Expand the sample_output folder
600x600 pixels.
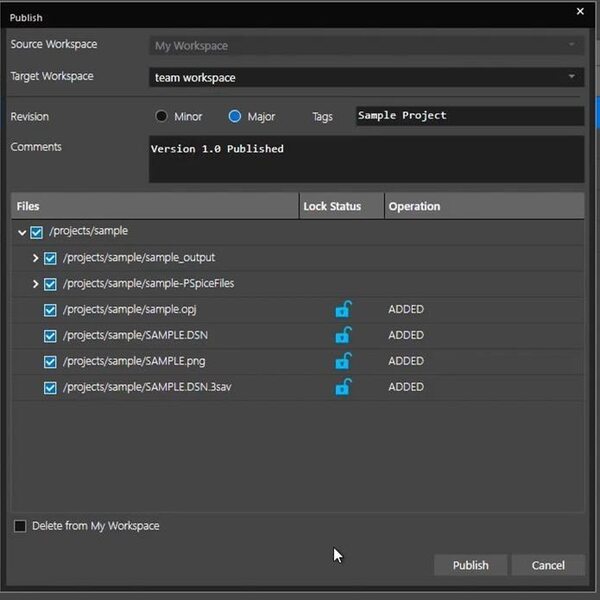pos(35,258)
